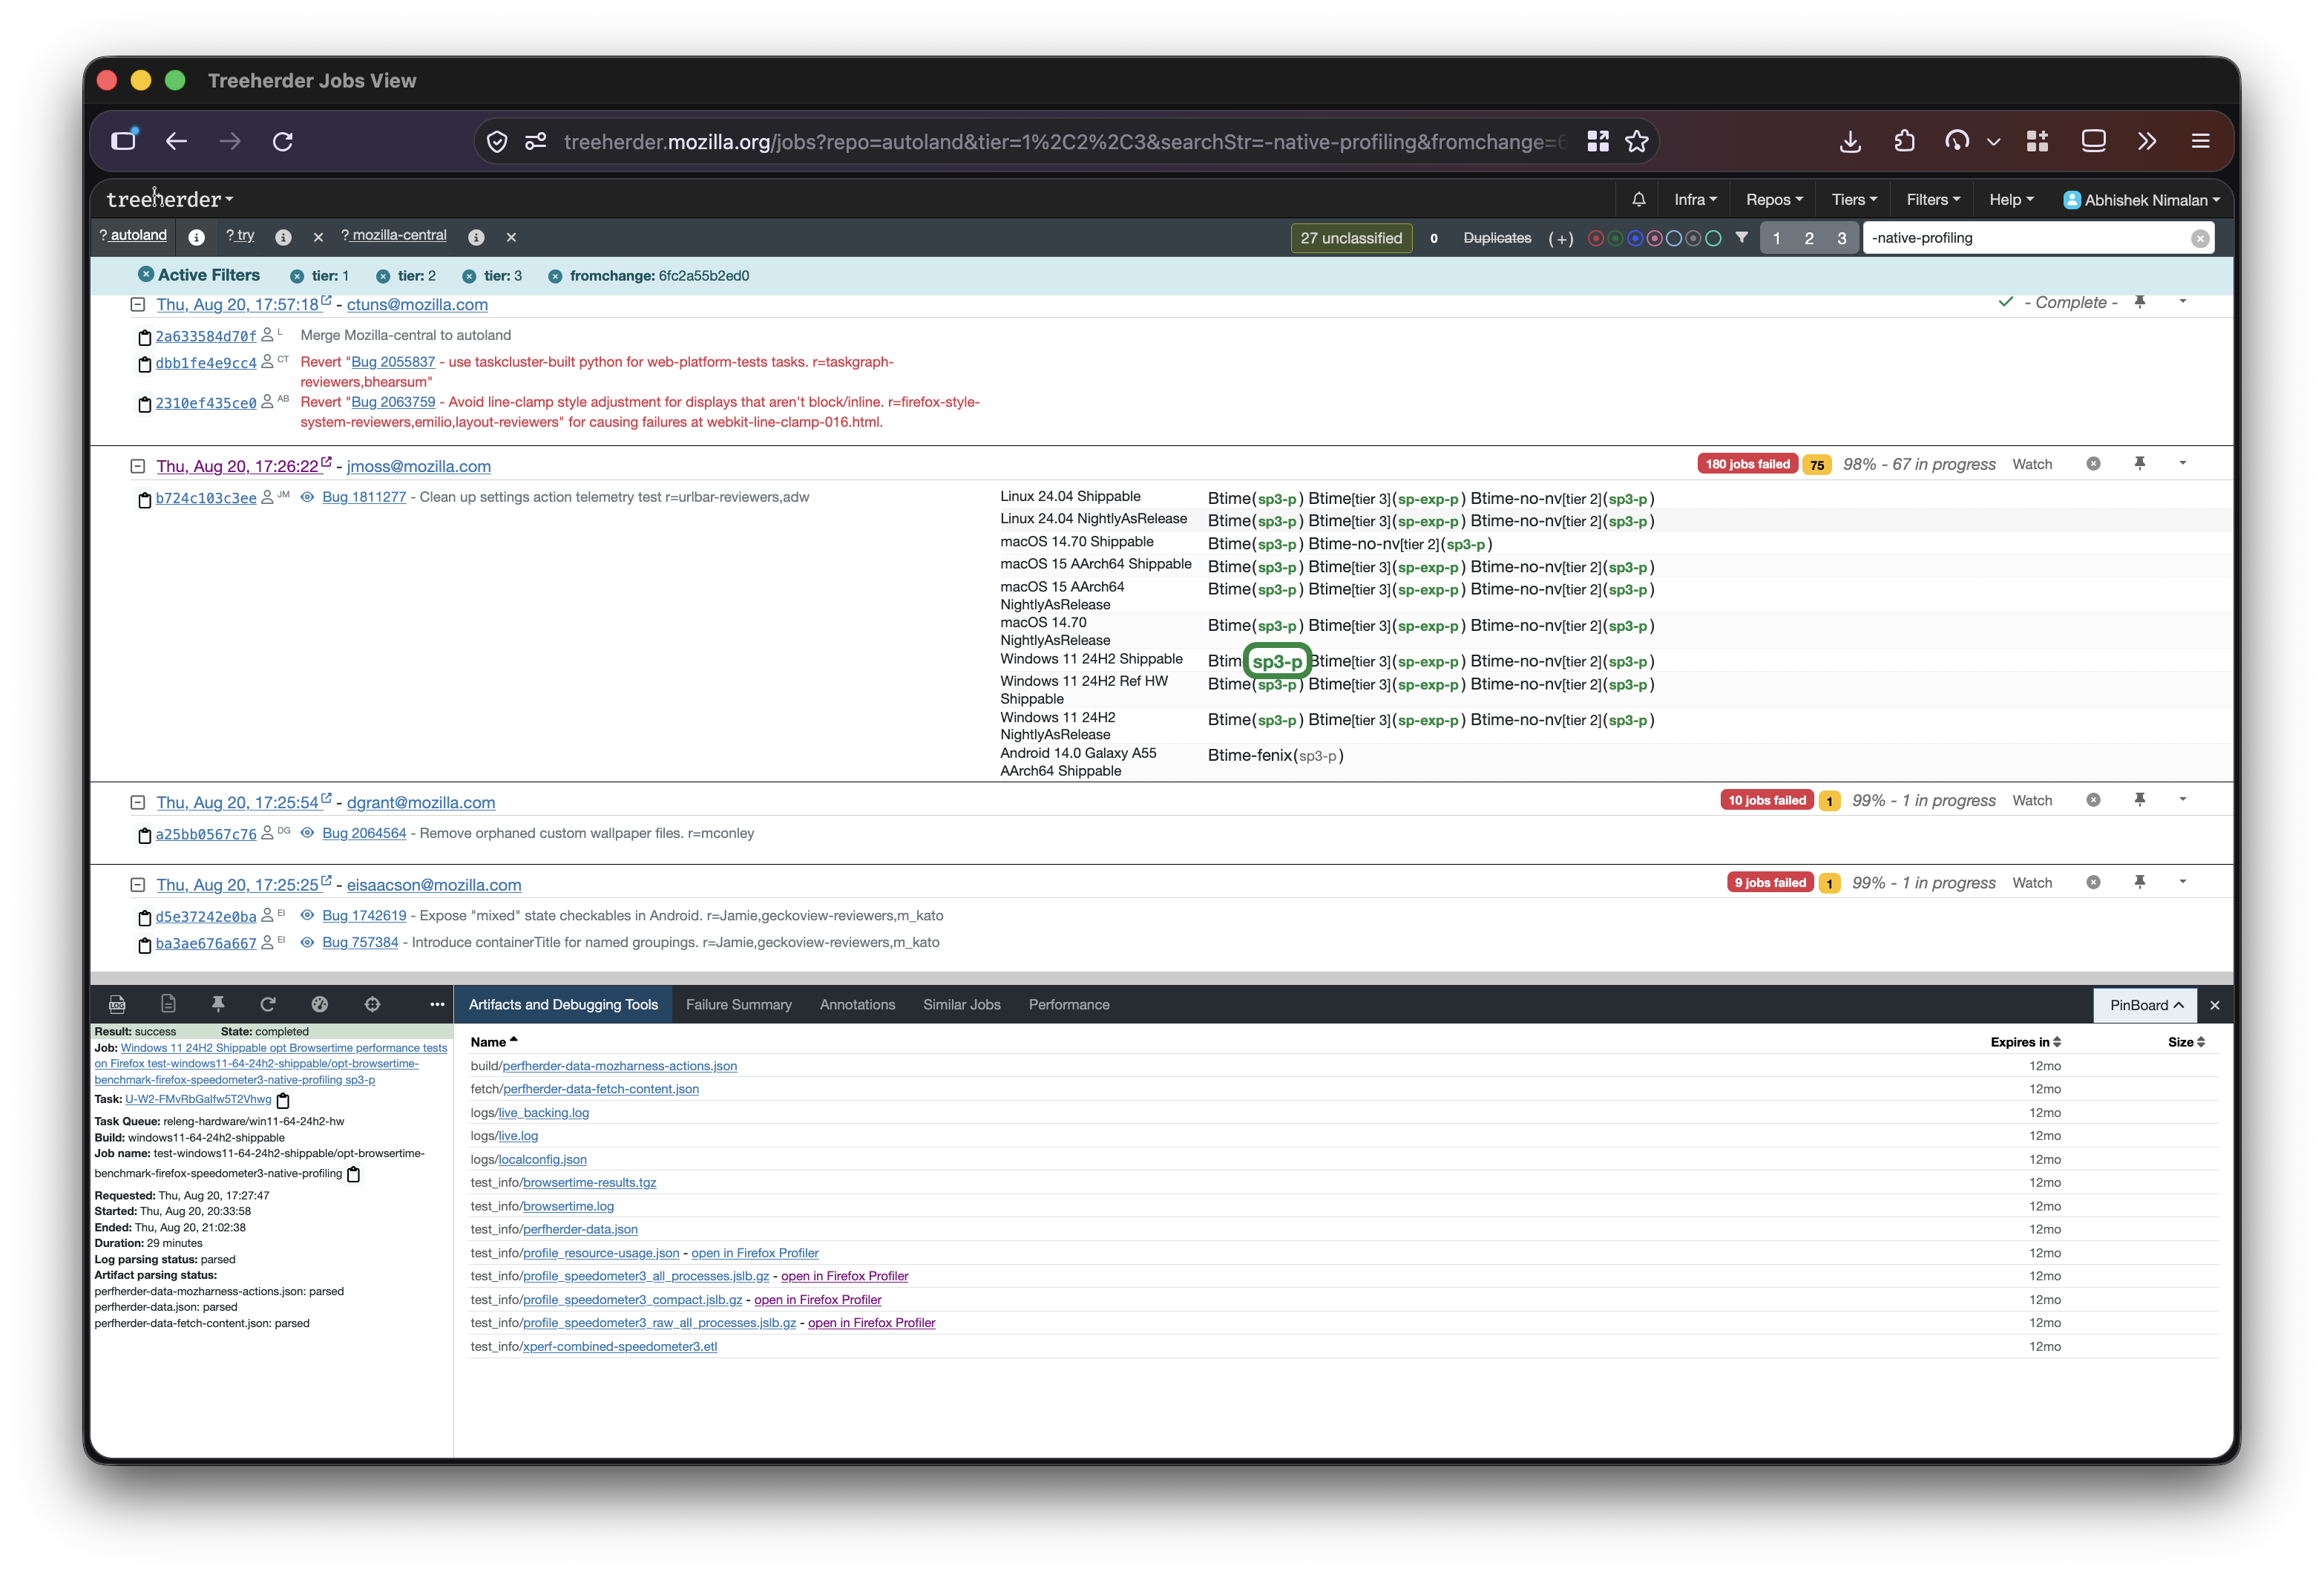Screen dimensions: 2324x1575
Task: Toggle the red failures status filter circle
Action: [x=1596, y=238]
